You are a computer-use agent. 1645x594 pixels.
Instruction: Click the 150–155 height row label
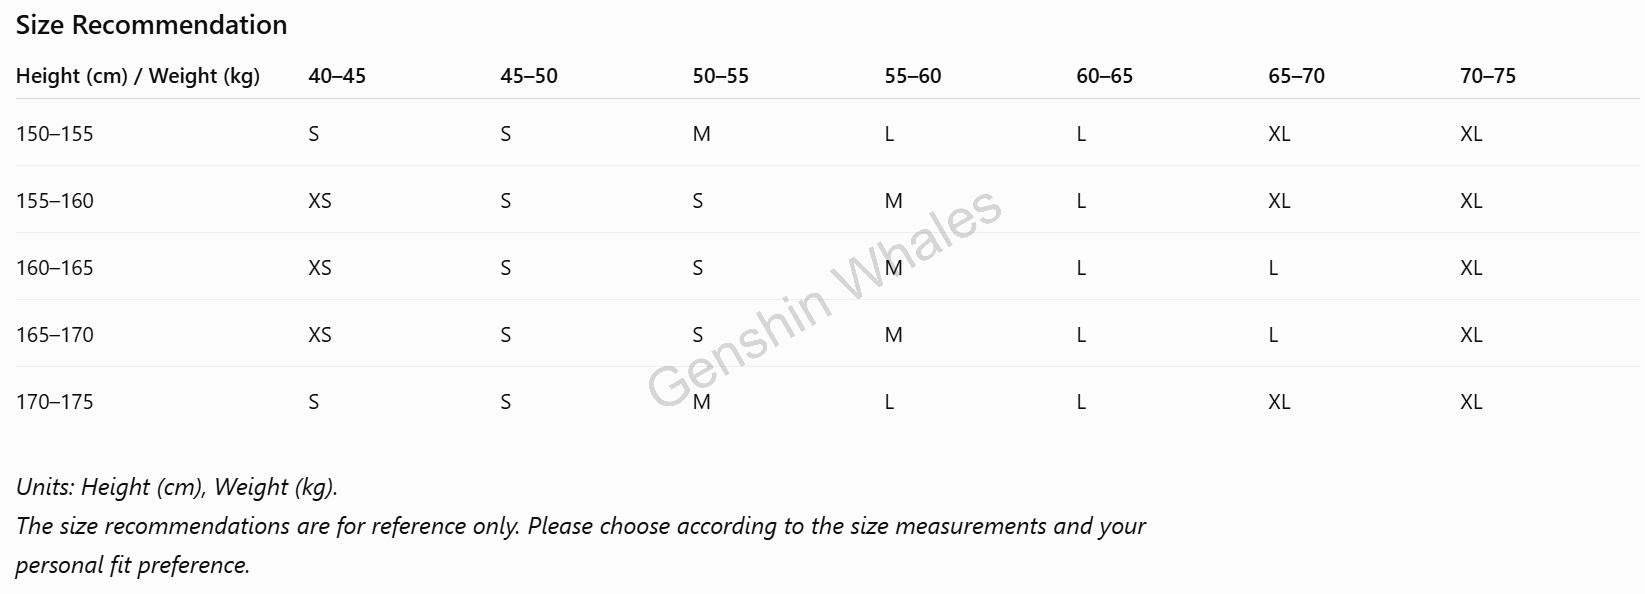tap(55, 134)
